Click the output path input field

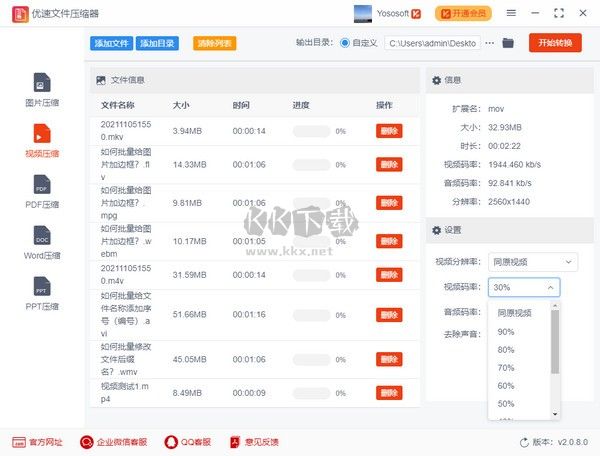pyautogui.click(x=432, y=43)
